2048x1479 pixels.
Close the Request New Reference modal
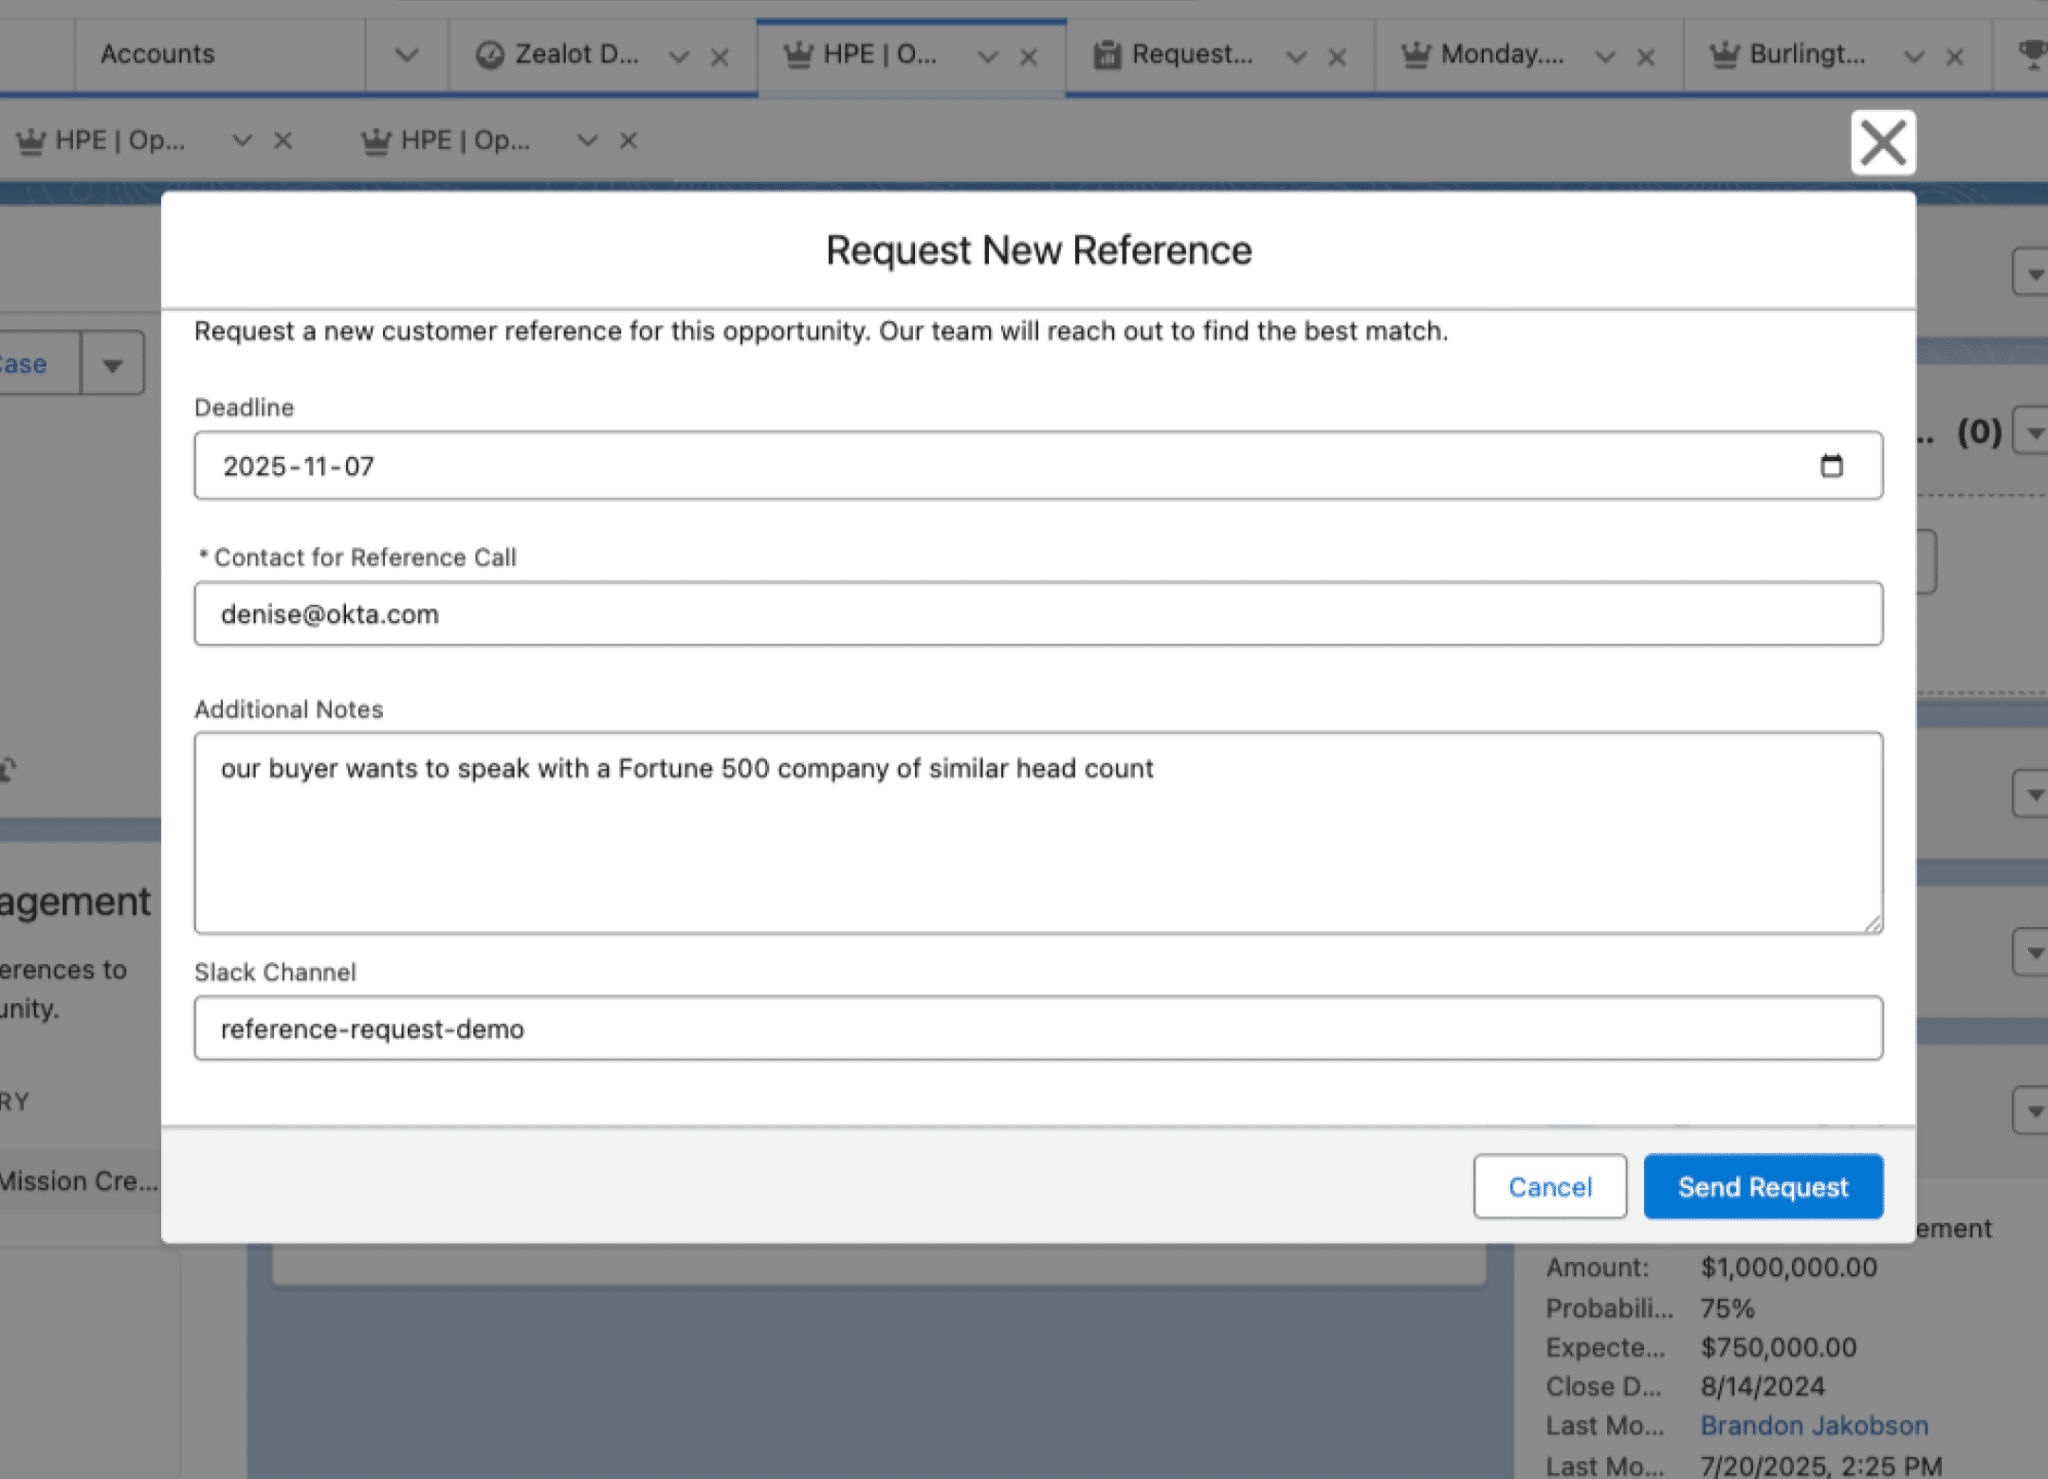(1882, 143)
